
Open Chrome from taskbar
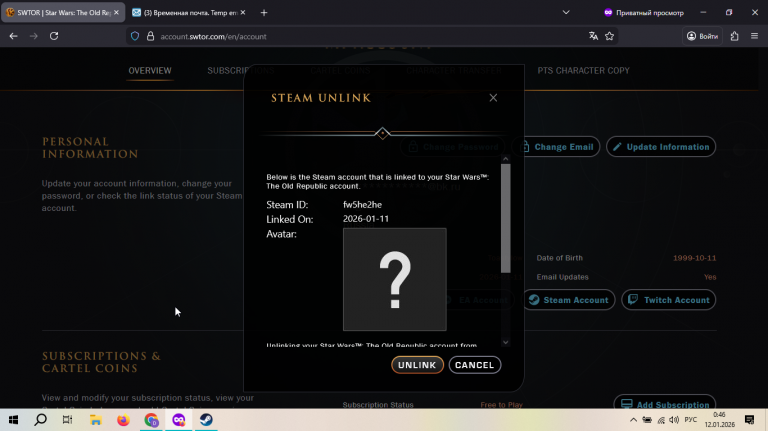pyautogui.click(x=151, y=420)
